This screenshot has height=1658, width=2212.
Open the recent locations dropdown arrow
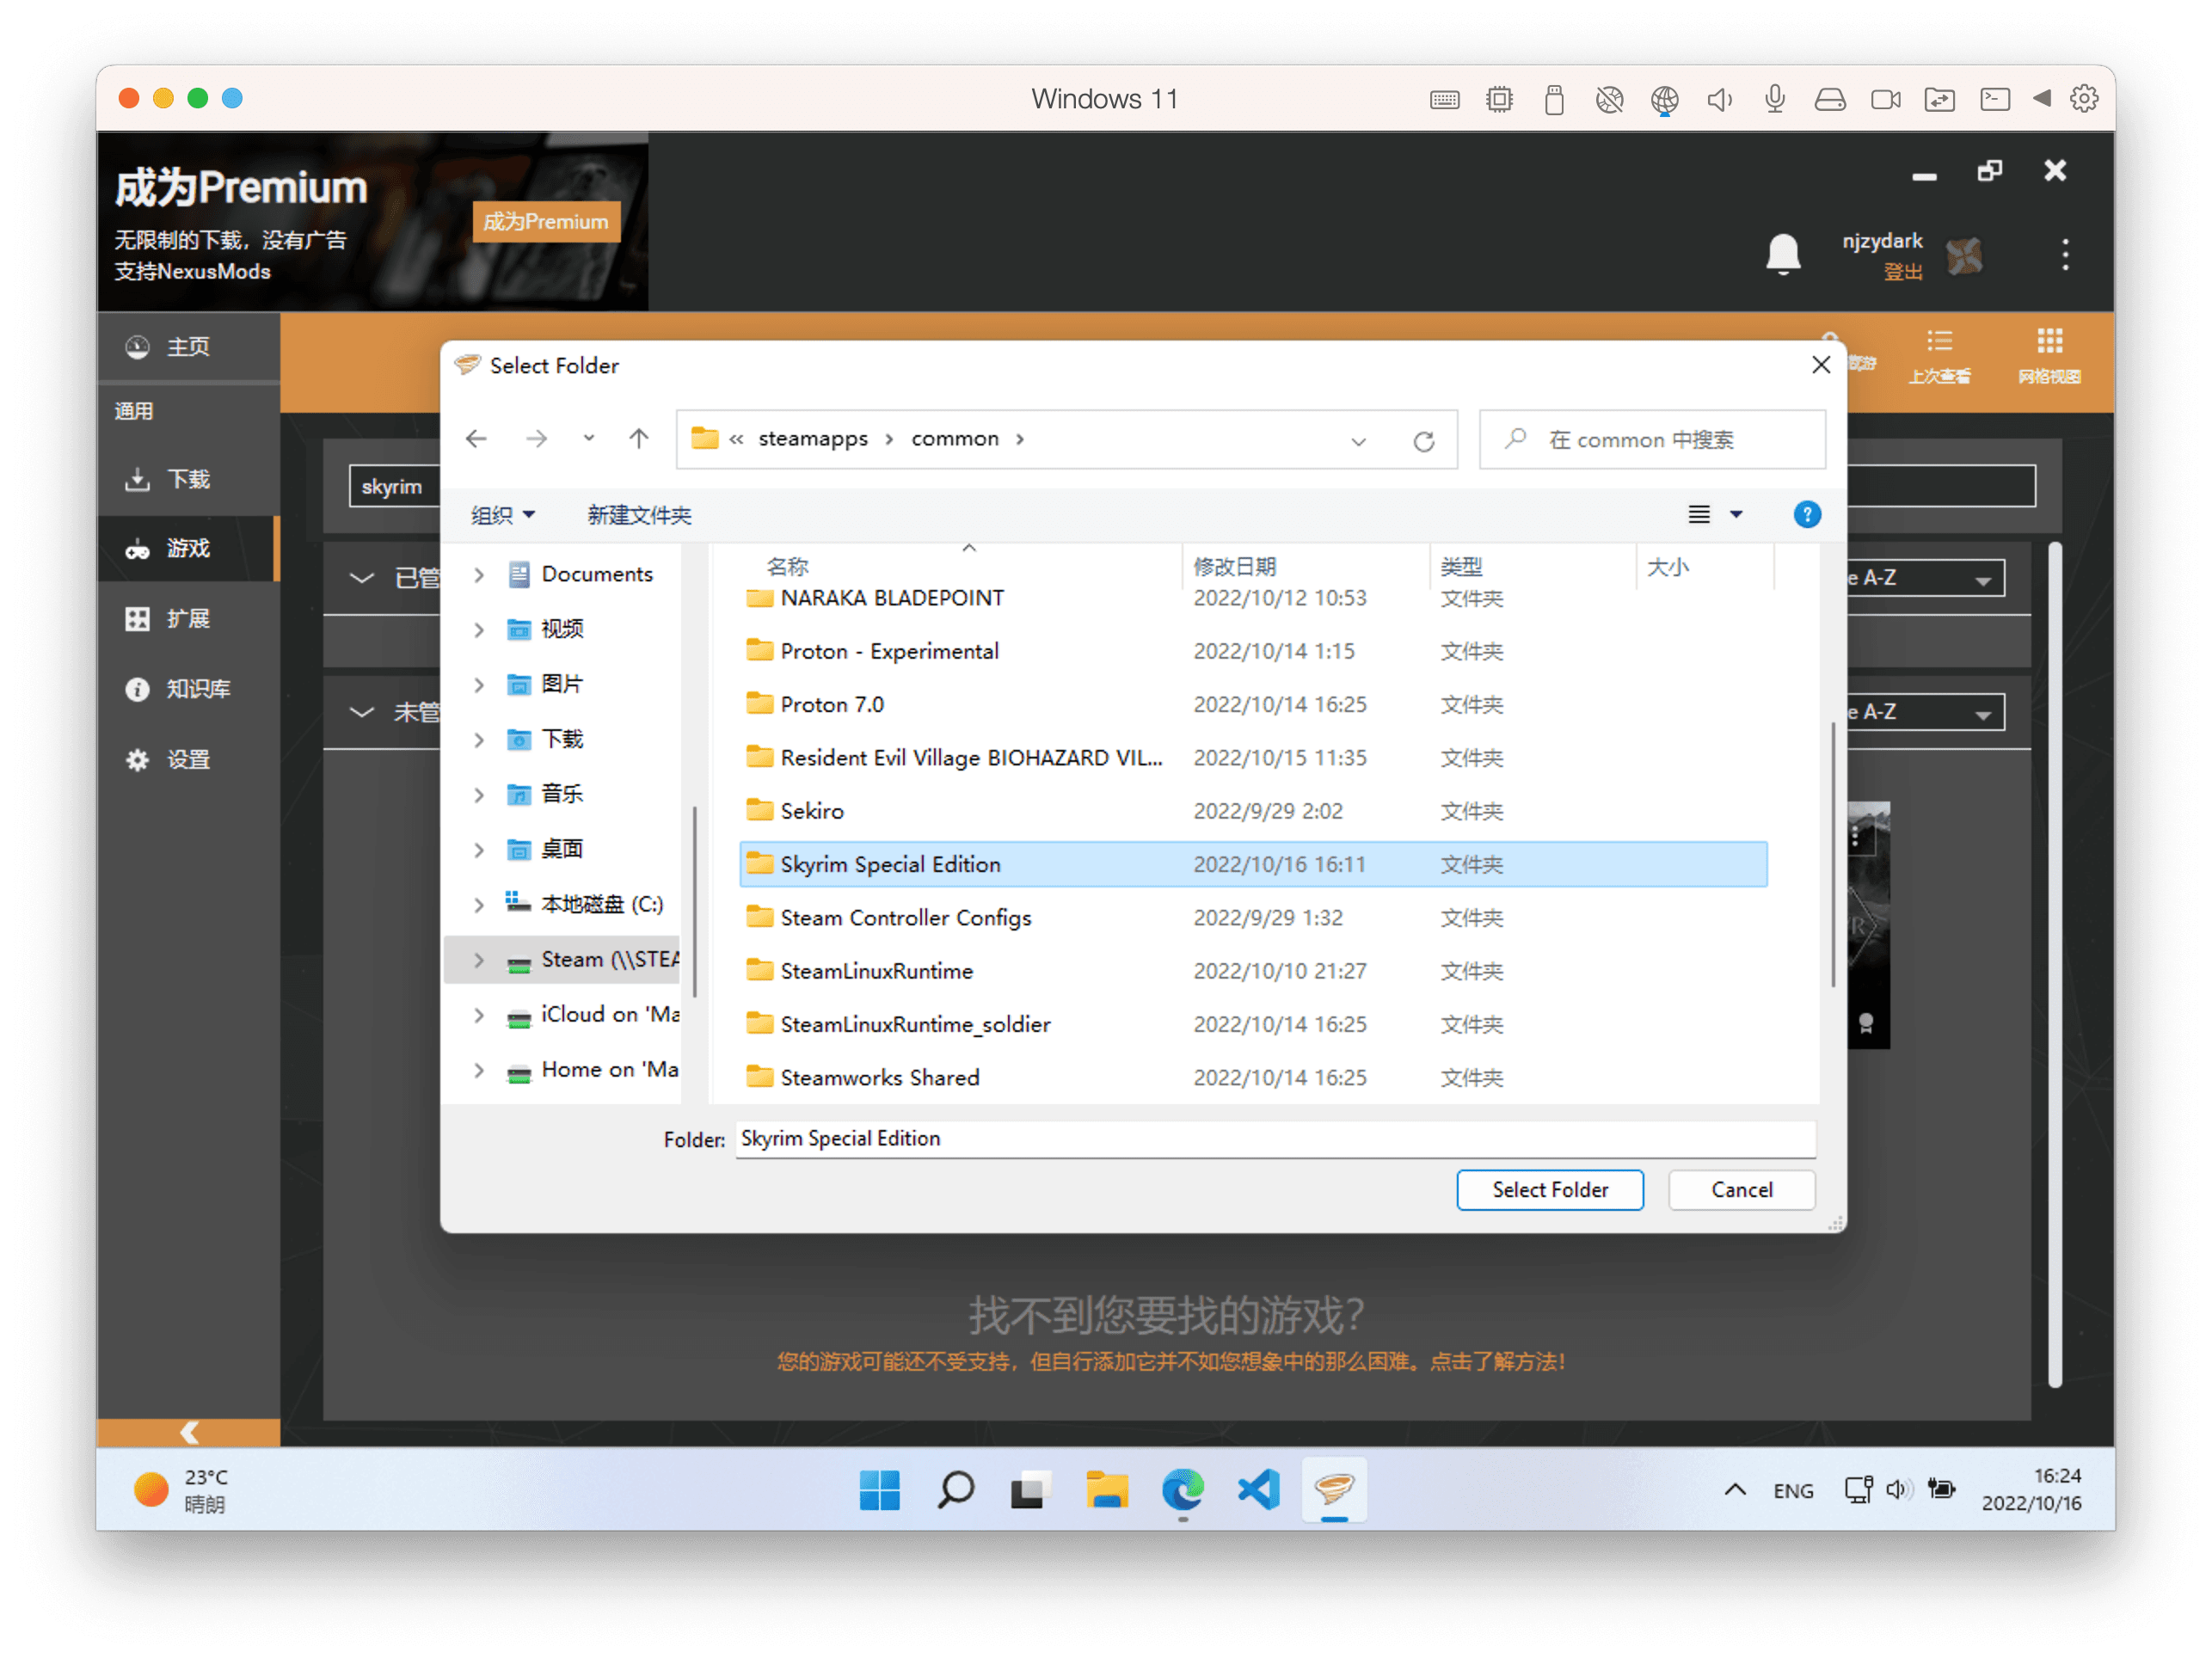pos(589,439)
